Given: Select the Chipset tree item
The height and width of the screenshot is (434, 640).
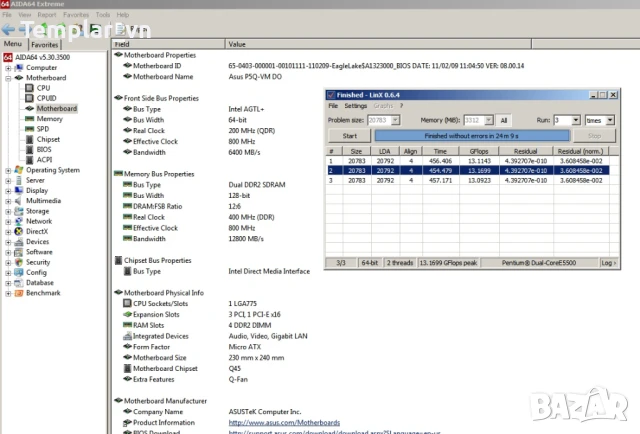Looking at the screenshot, I should coord(48,139).
